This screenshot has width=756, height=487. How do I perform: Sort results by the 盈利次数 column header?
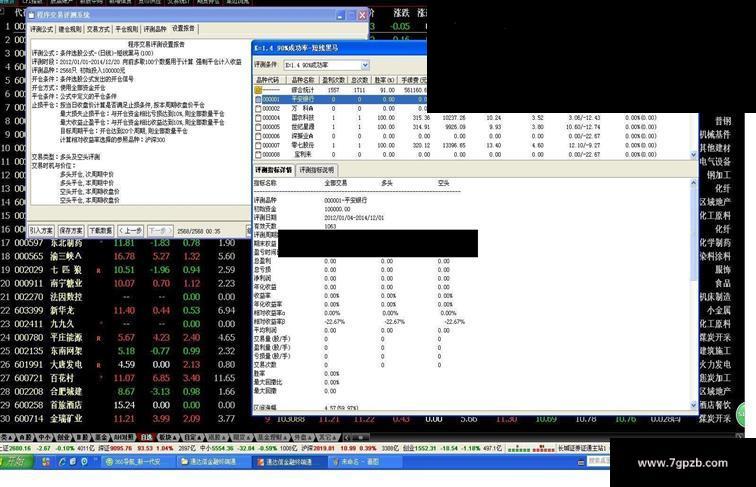pos(334,80)
